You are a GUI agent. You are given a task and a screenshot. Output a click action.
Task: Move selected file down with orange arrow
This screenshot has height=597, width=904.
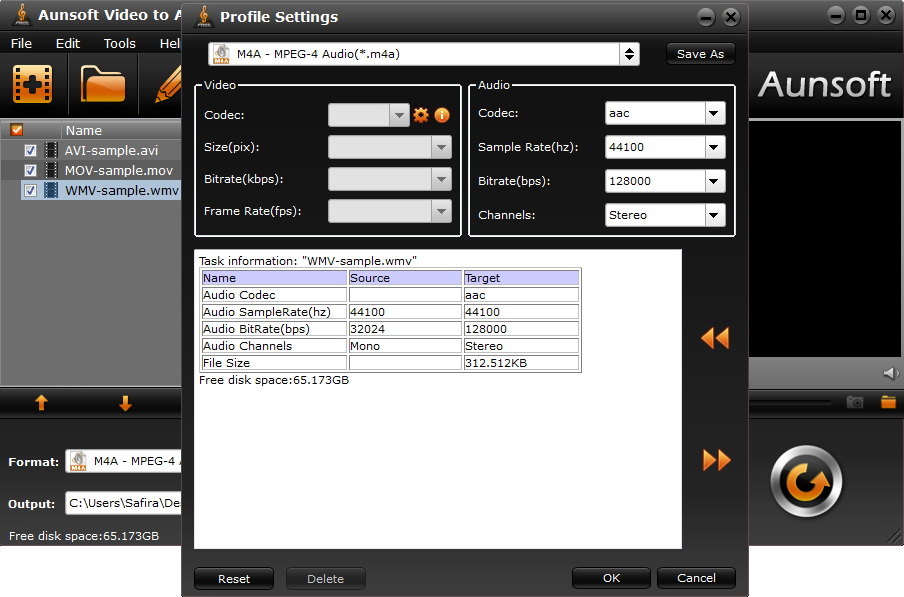[125, 403]
